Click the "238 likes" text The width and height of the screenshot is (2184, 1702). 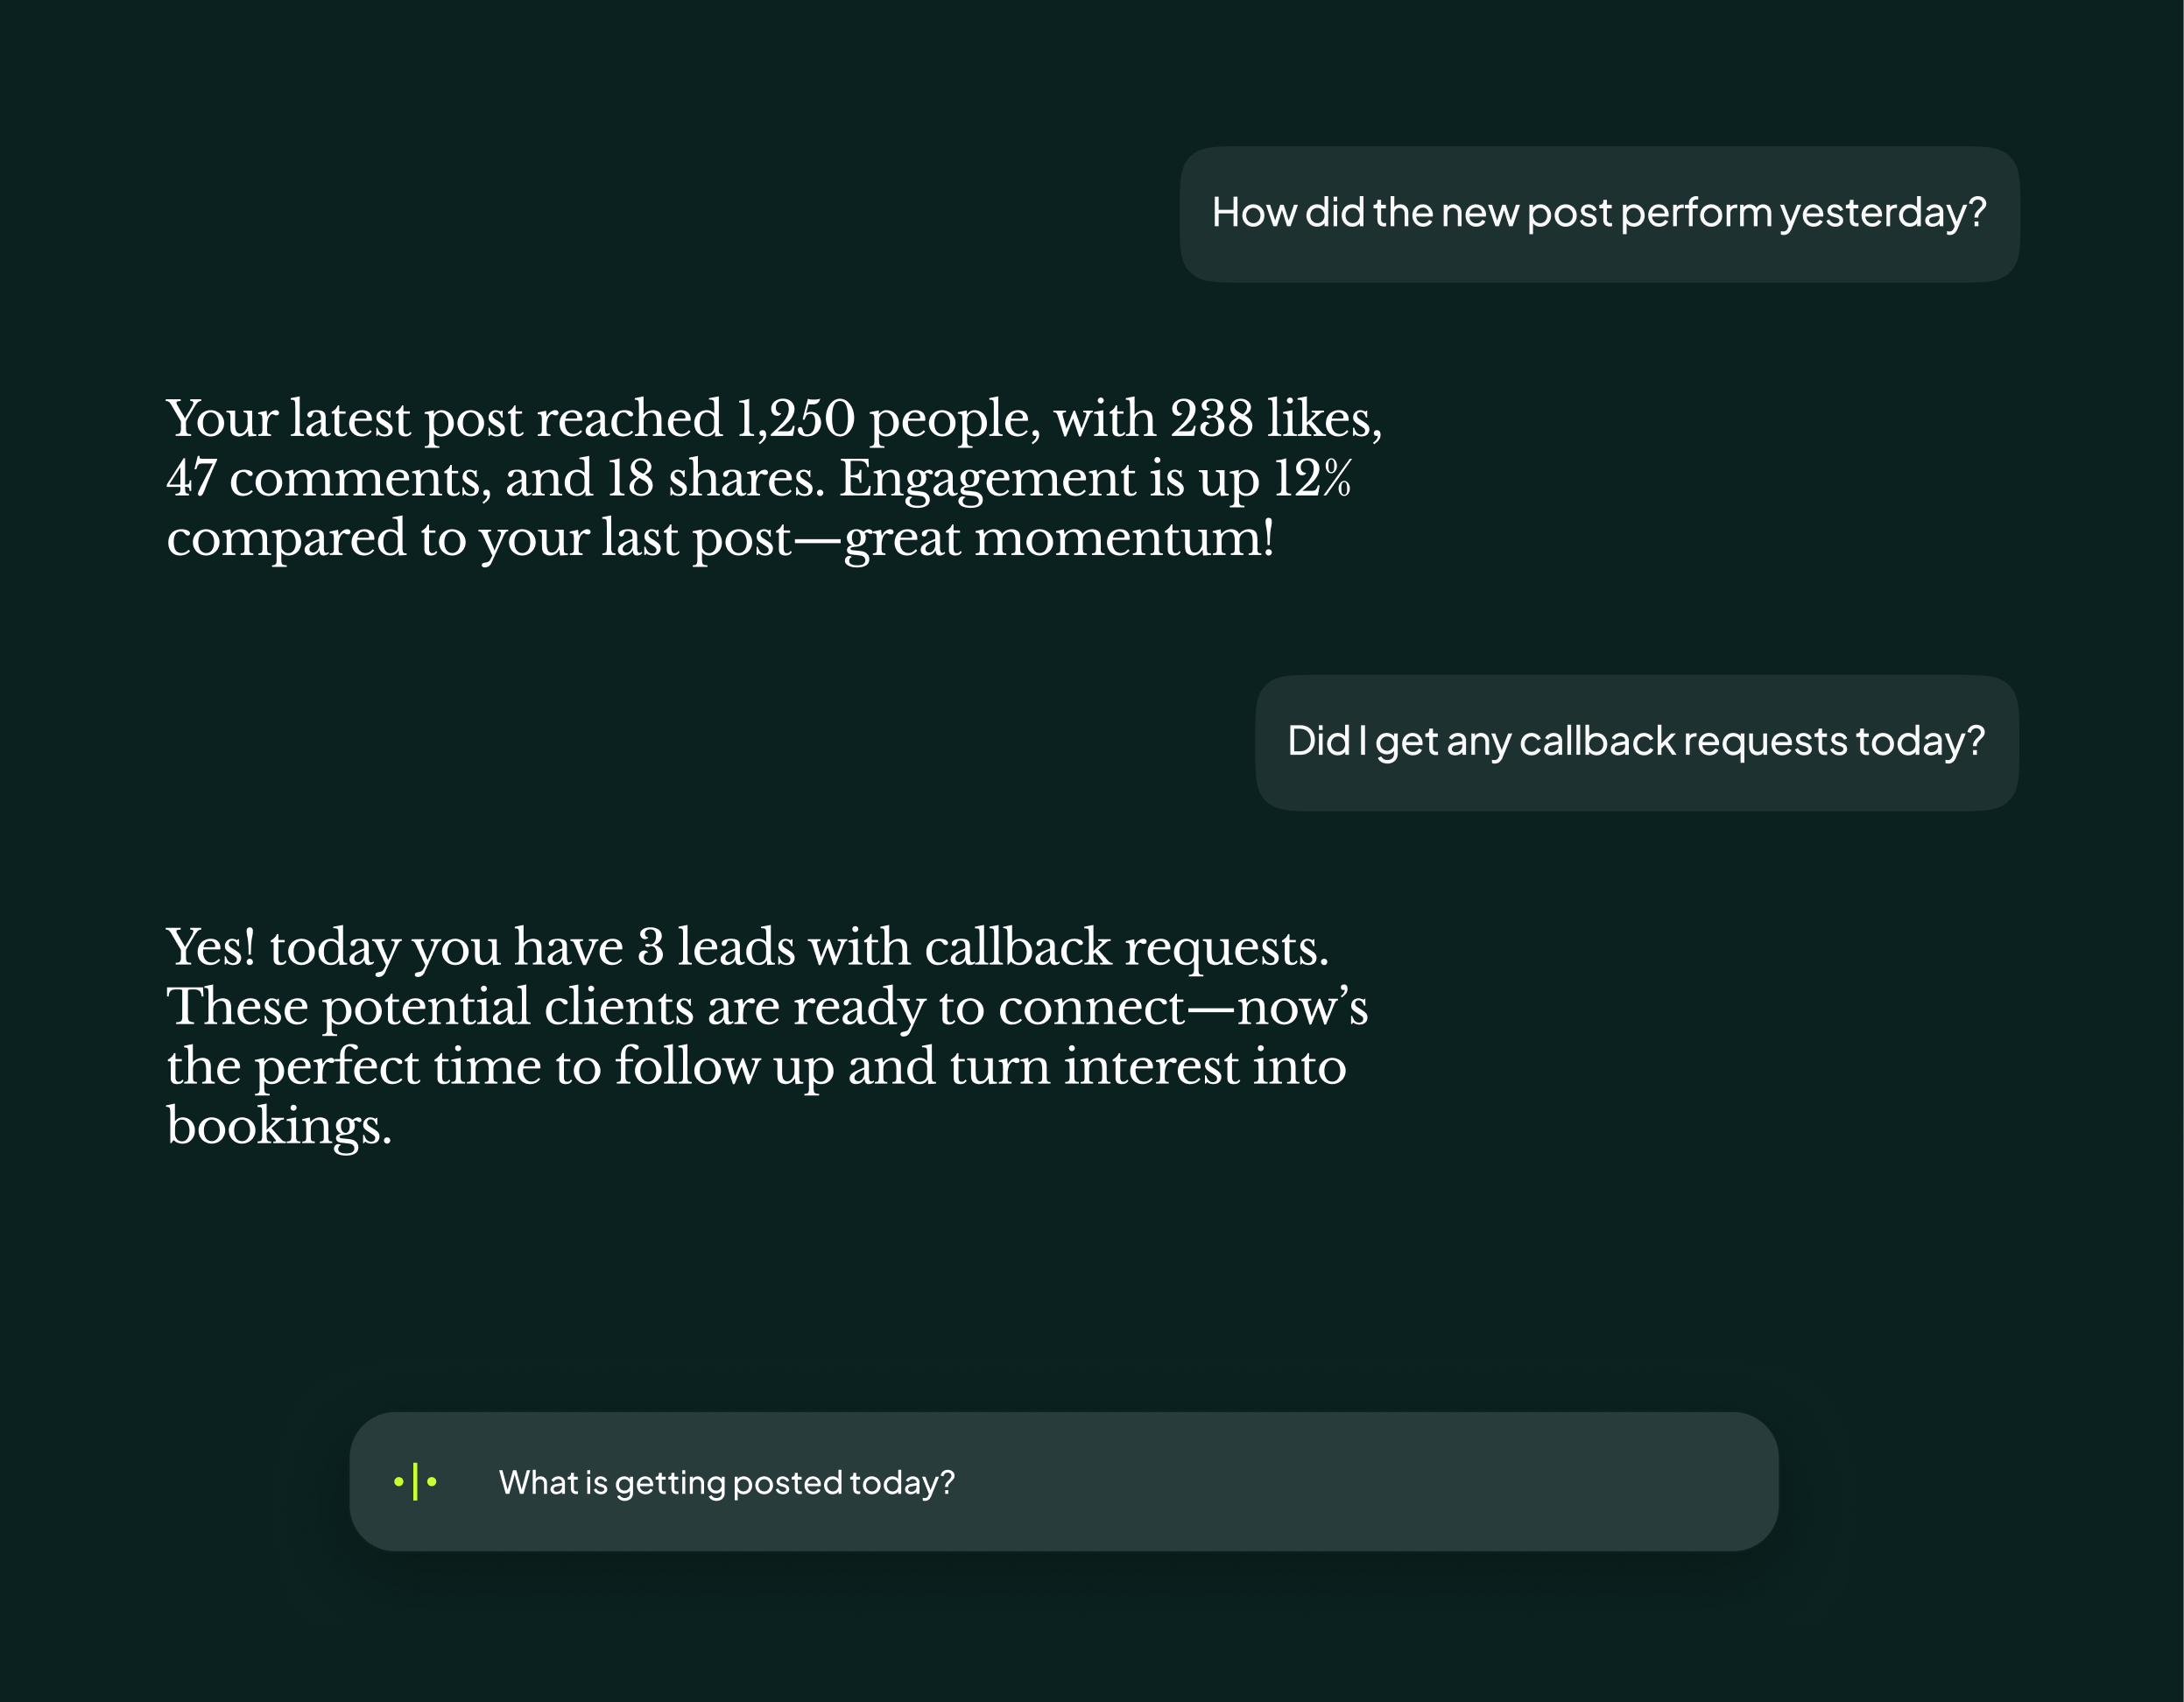(x=1275, y=419)
